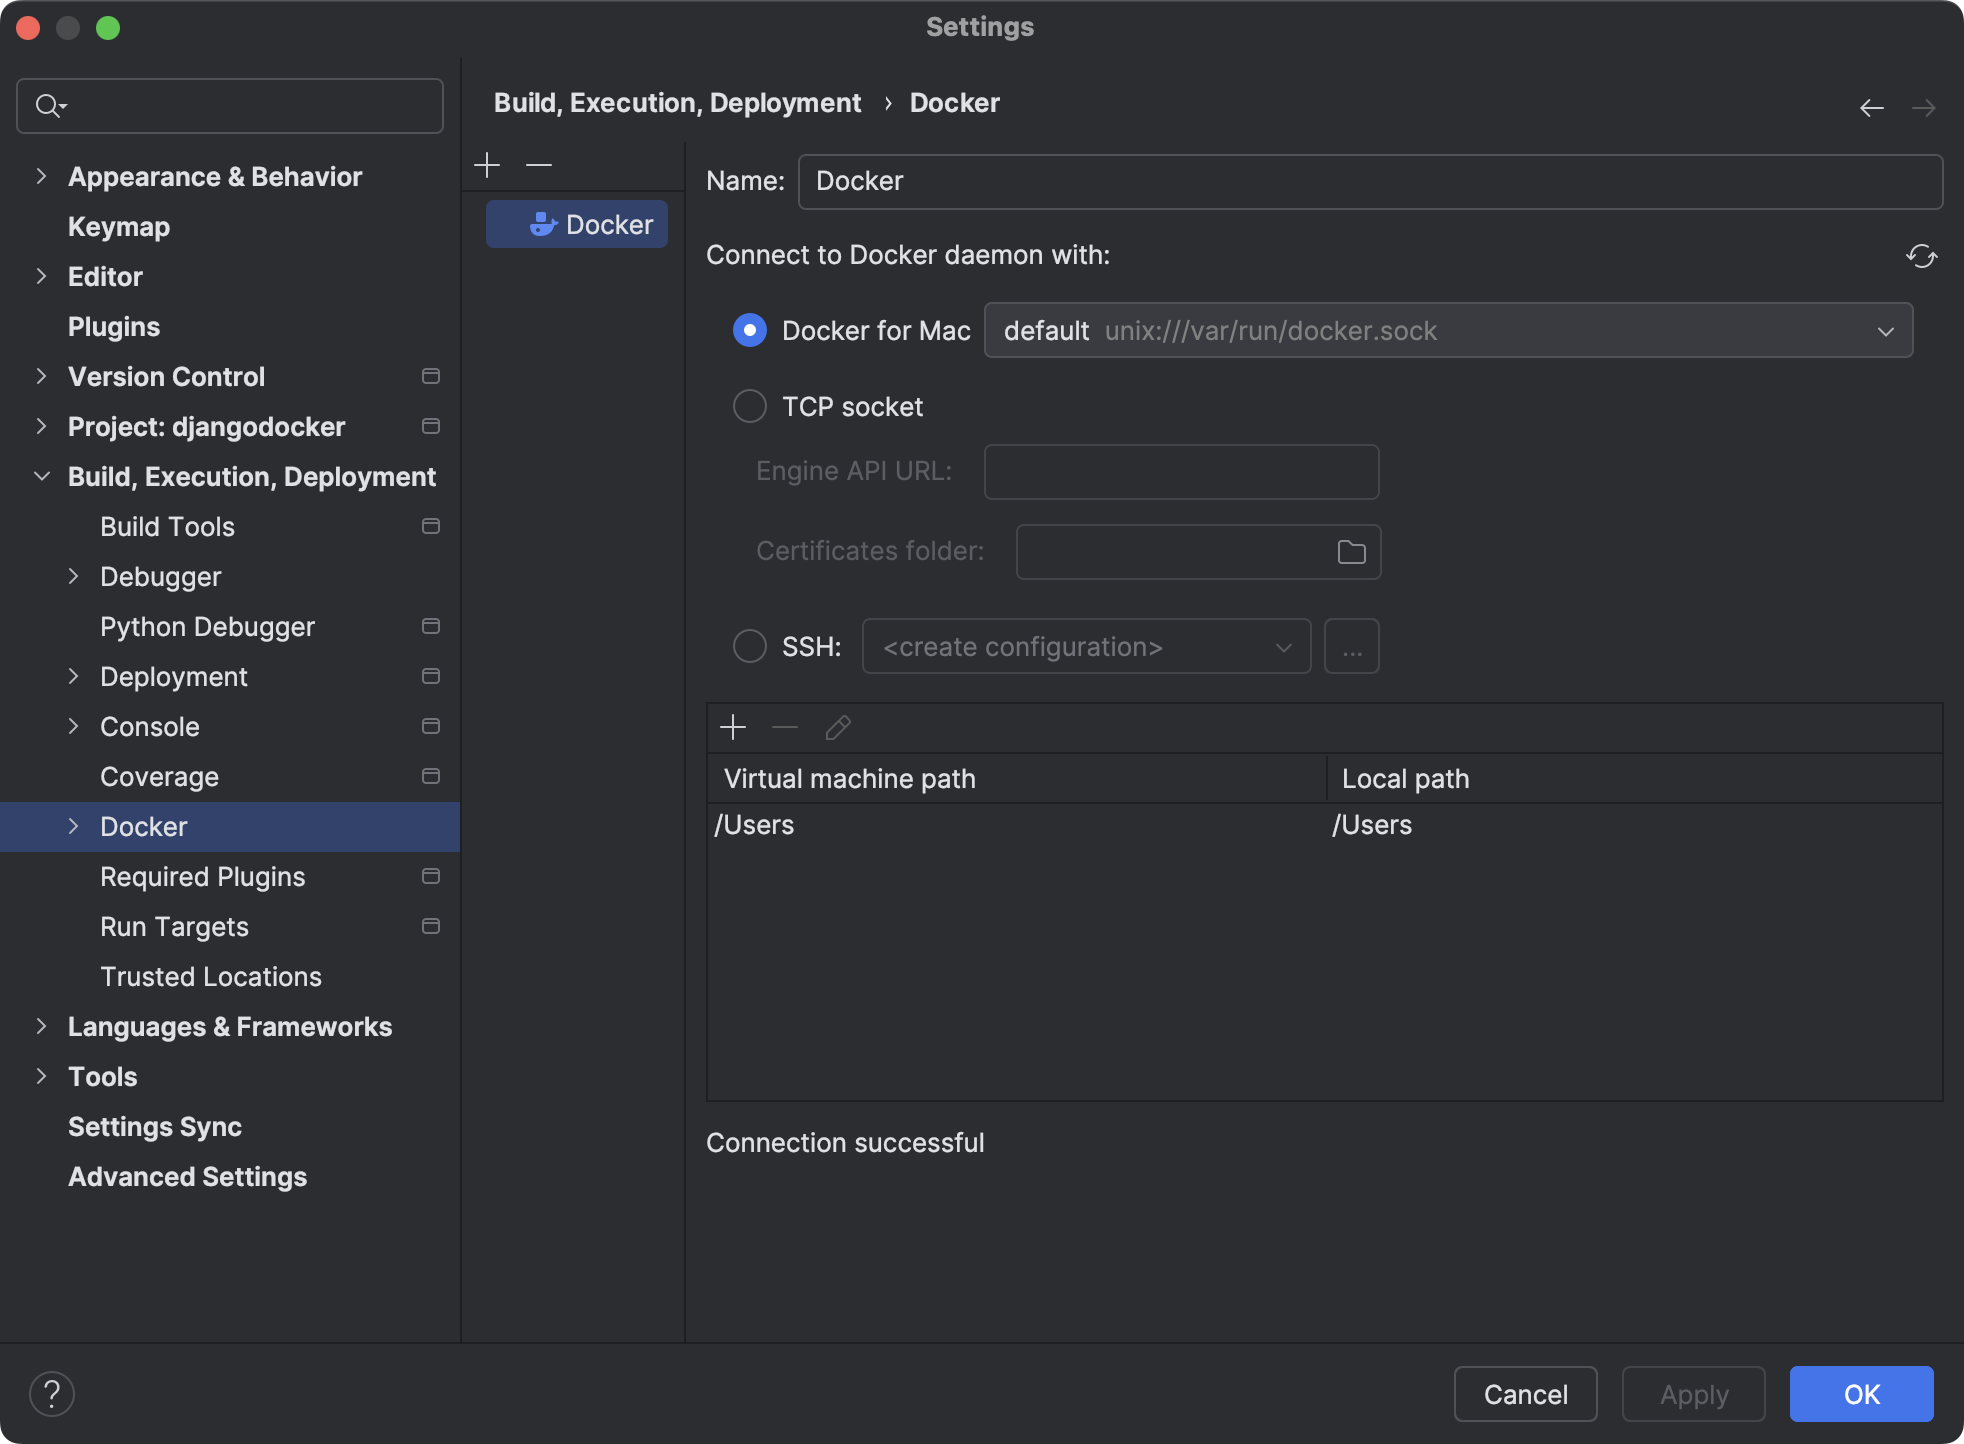Select the TCP socket radio button

point(749,406)
